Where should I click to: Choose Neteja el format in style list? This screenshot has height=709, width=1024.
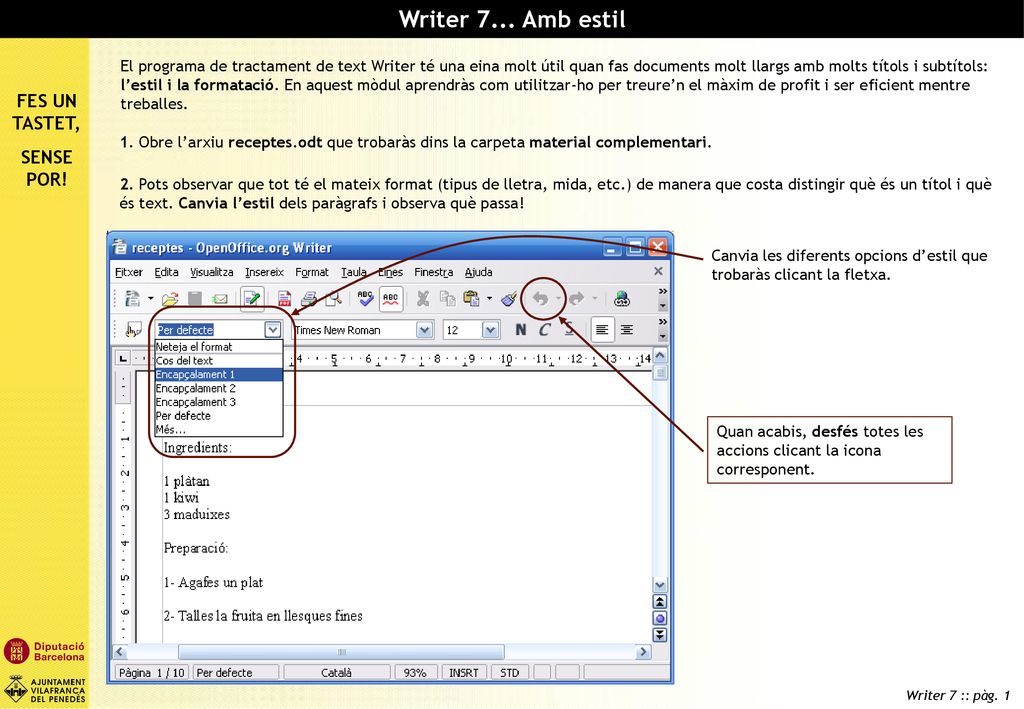point(219,347)
